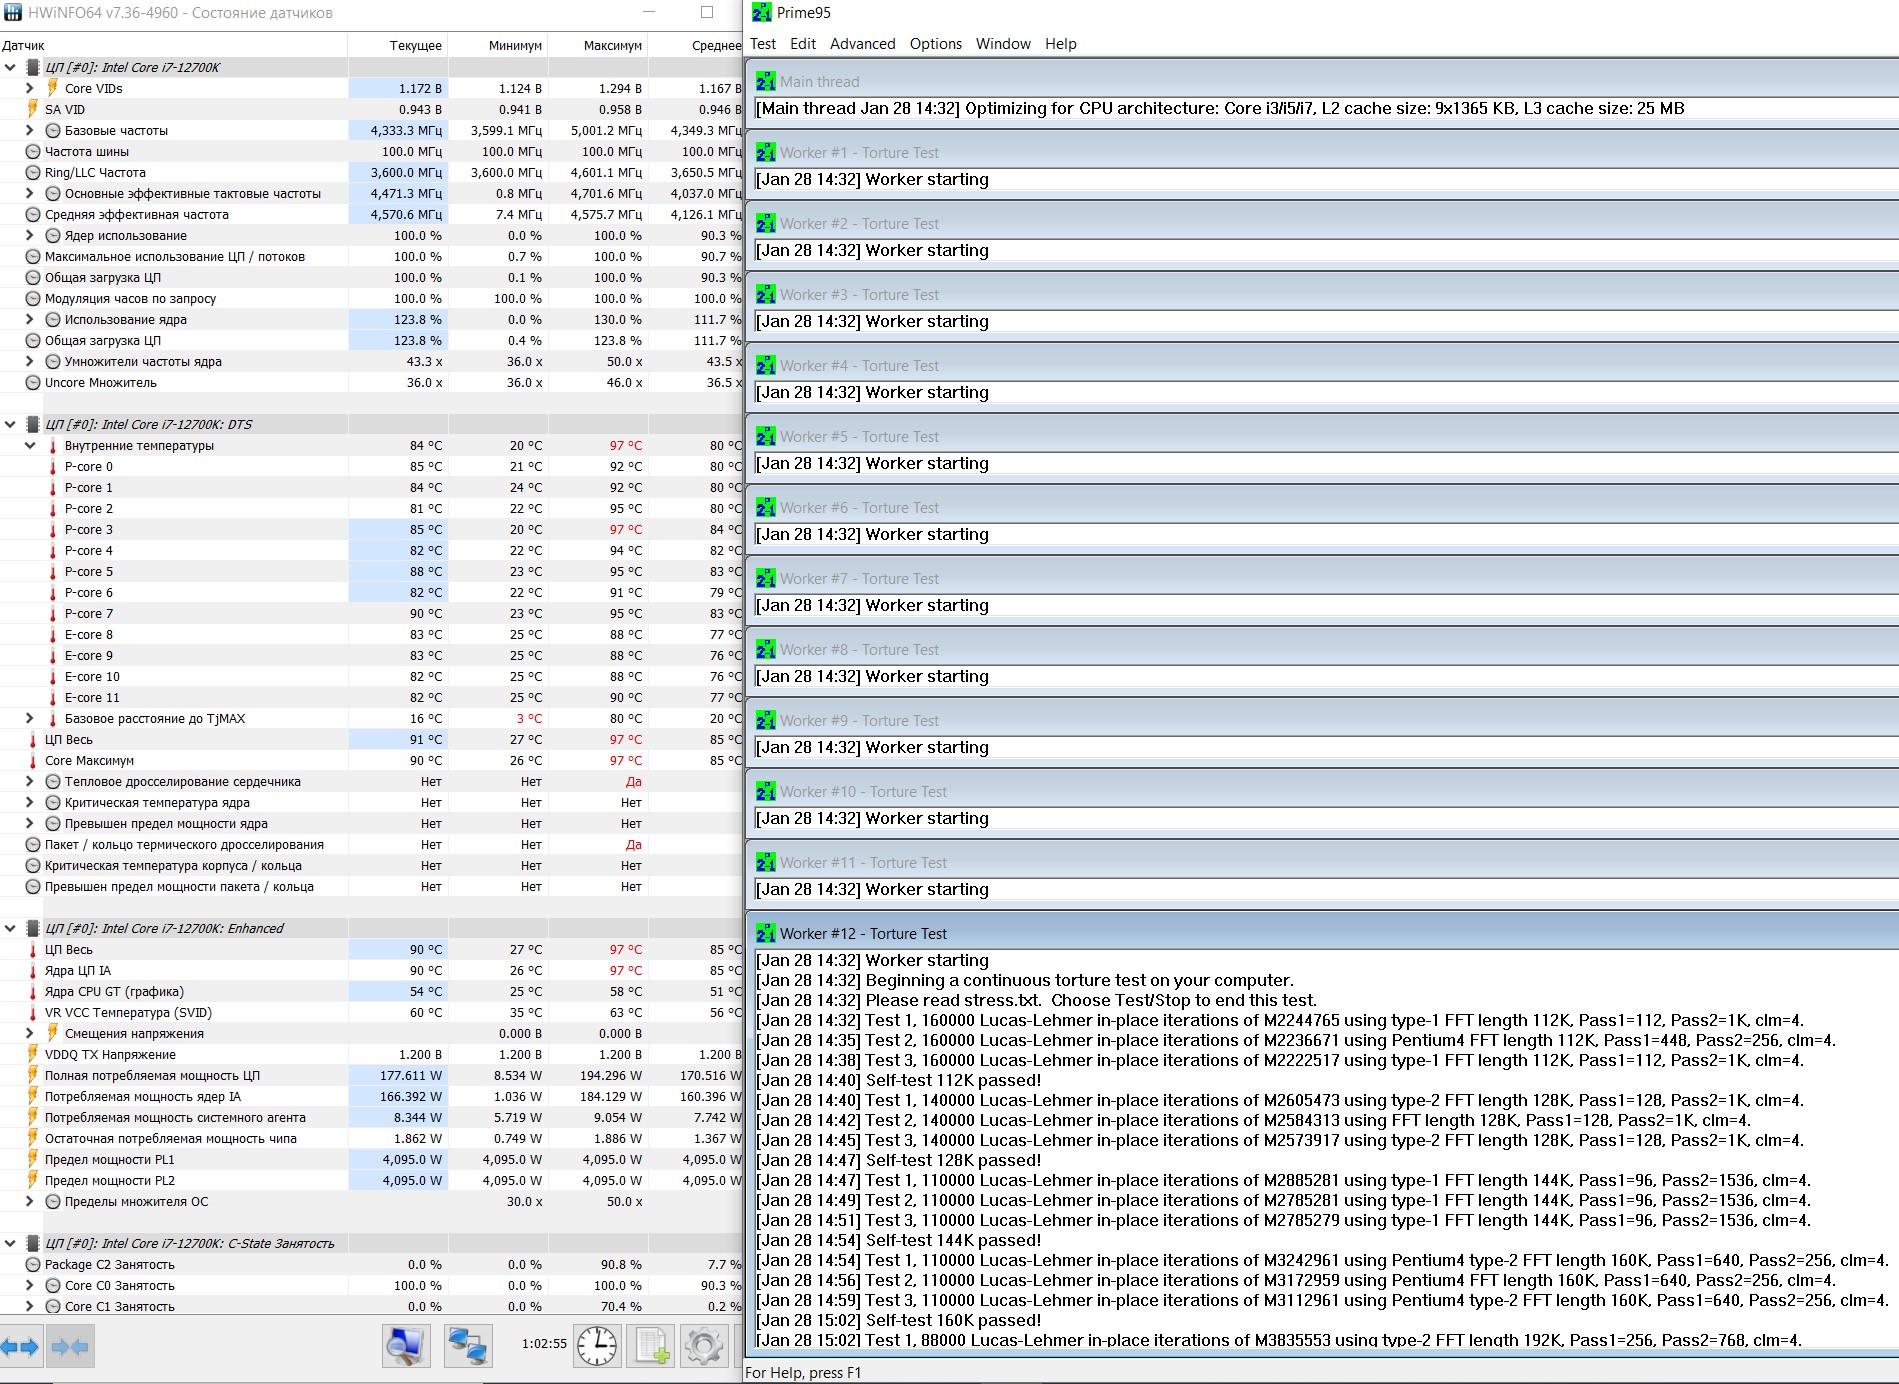Image resolution: width=1899 pixels, height=1384 pixels.
Task: Click the Worker #3 window icon
Action: [766, 295]
